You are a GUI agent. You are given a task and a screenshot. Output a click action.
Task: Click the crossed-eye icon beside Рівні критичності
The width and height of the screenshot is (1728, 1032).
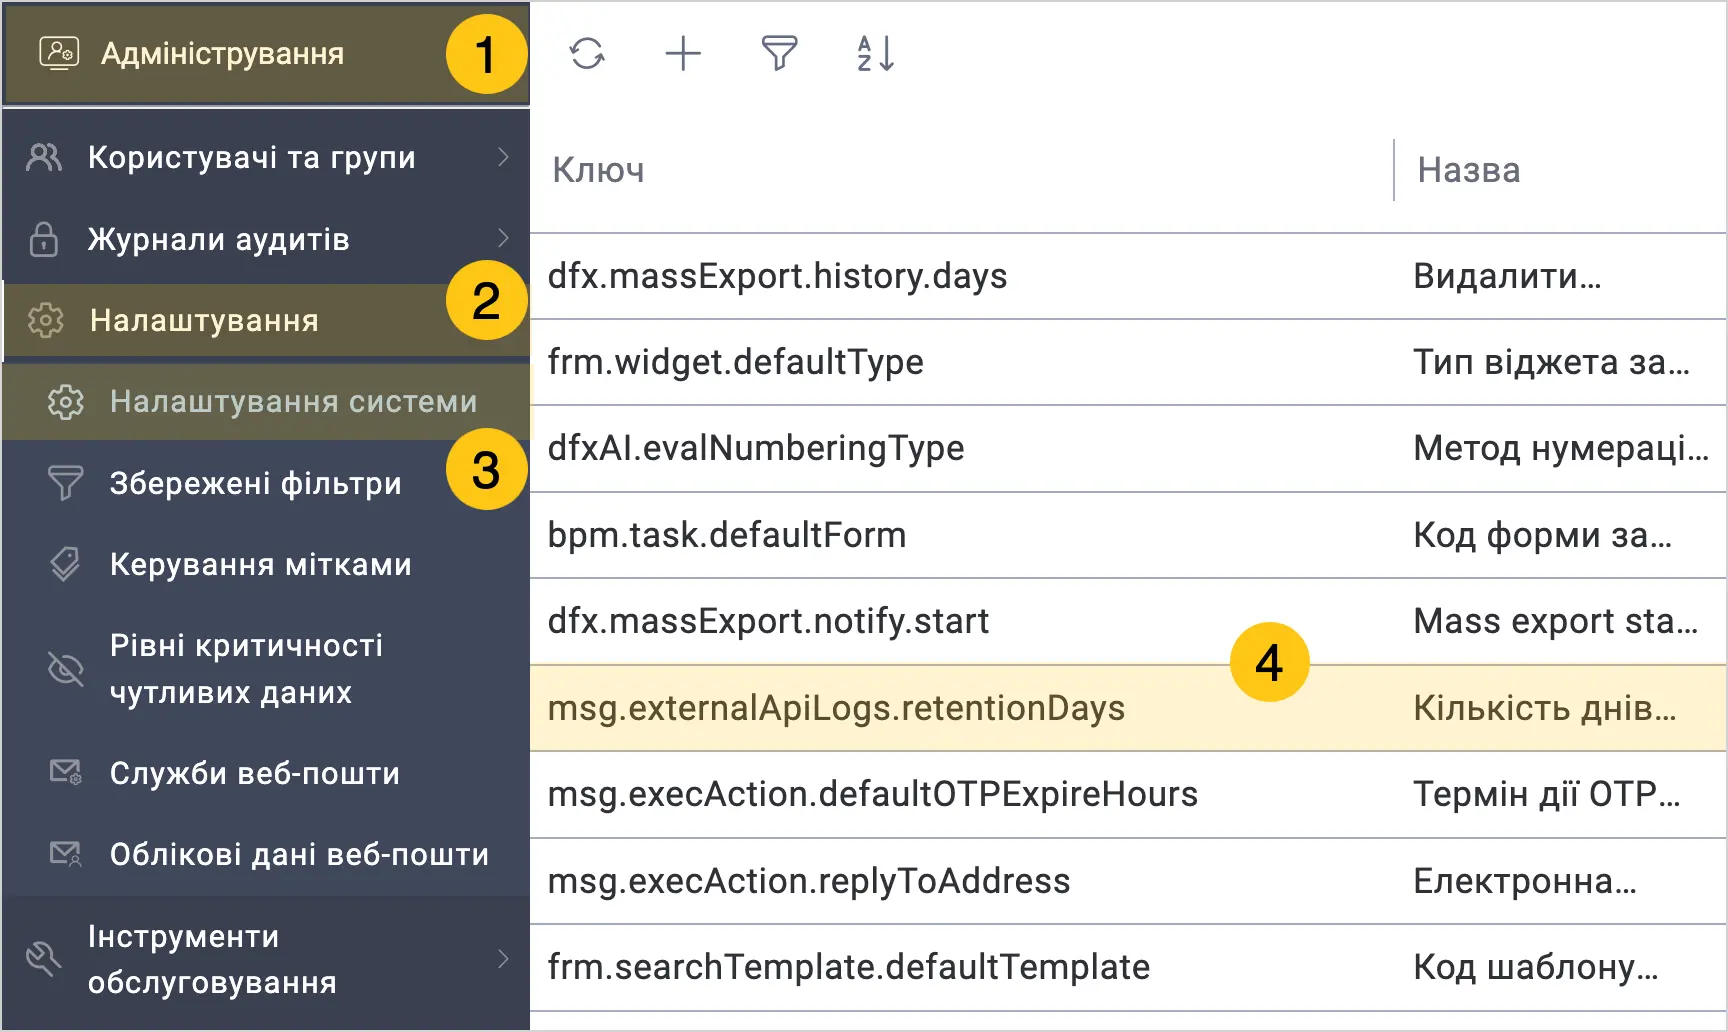click(66, 668)
